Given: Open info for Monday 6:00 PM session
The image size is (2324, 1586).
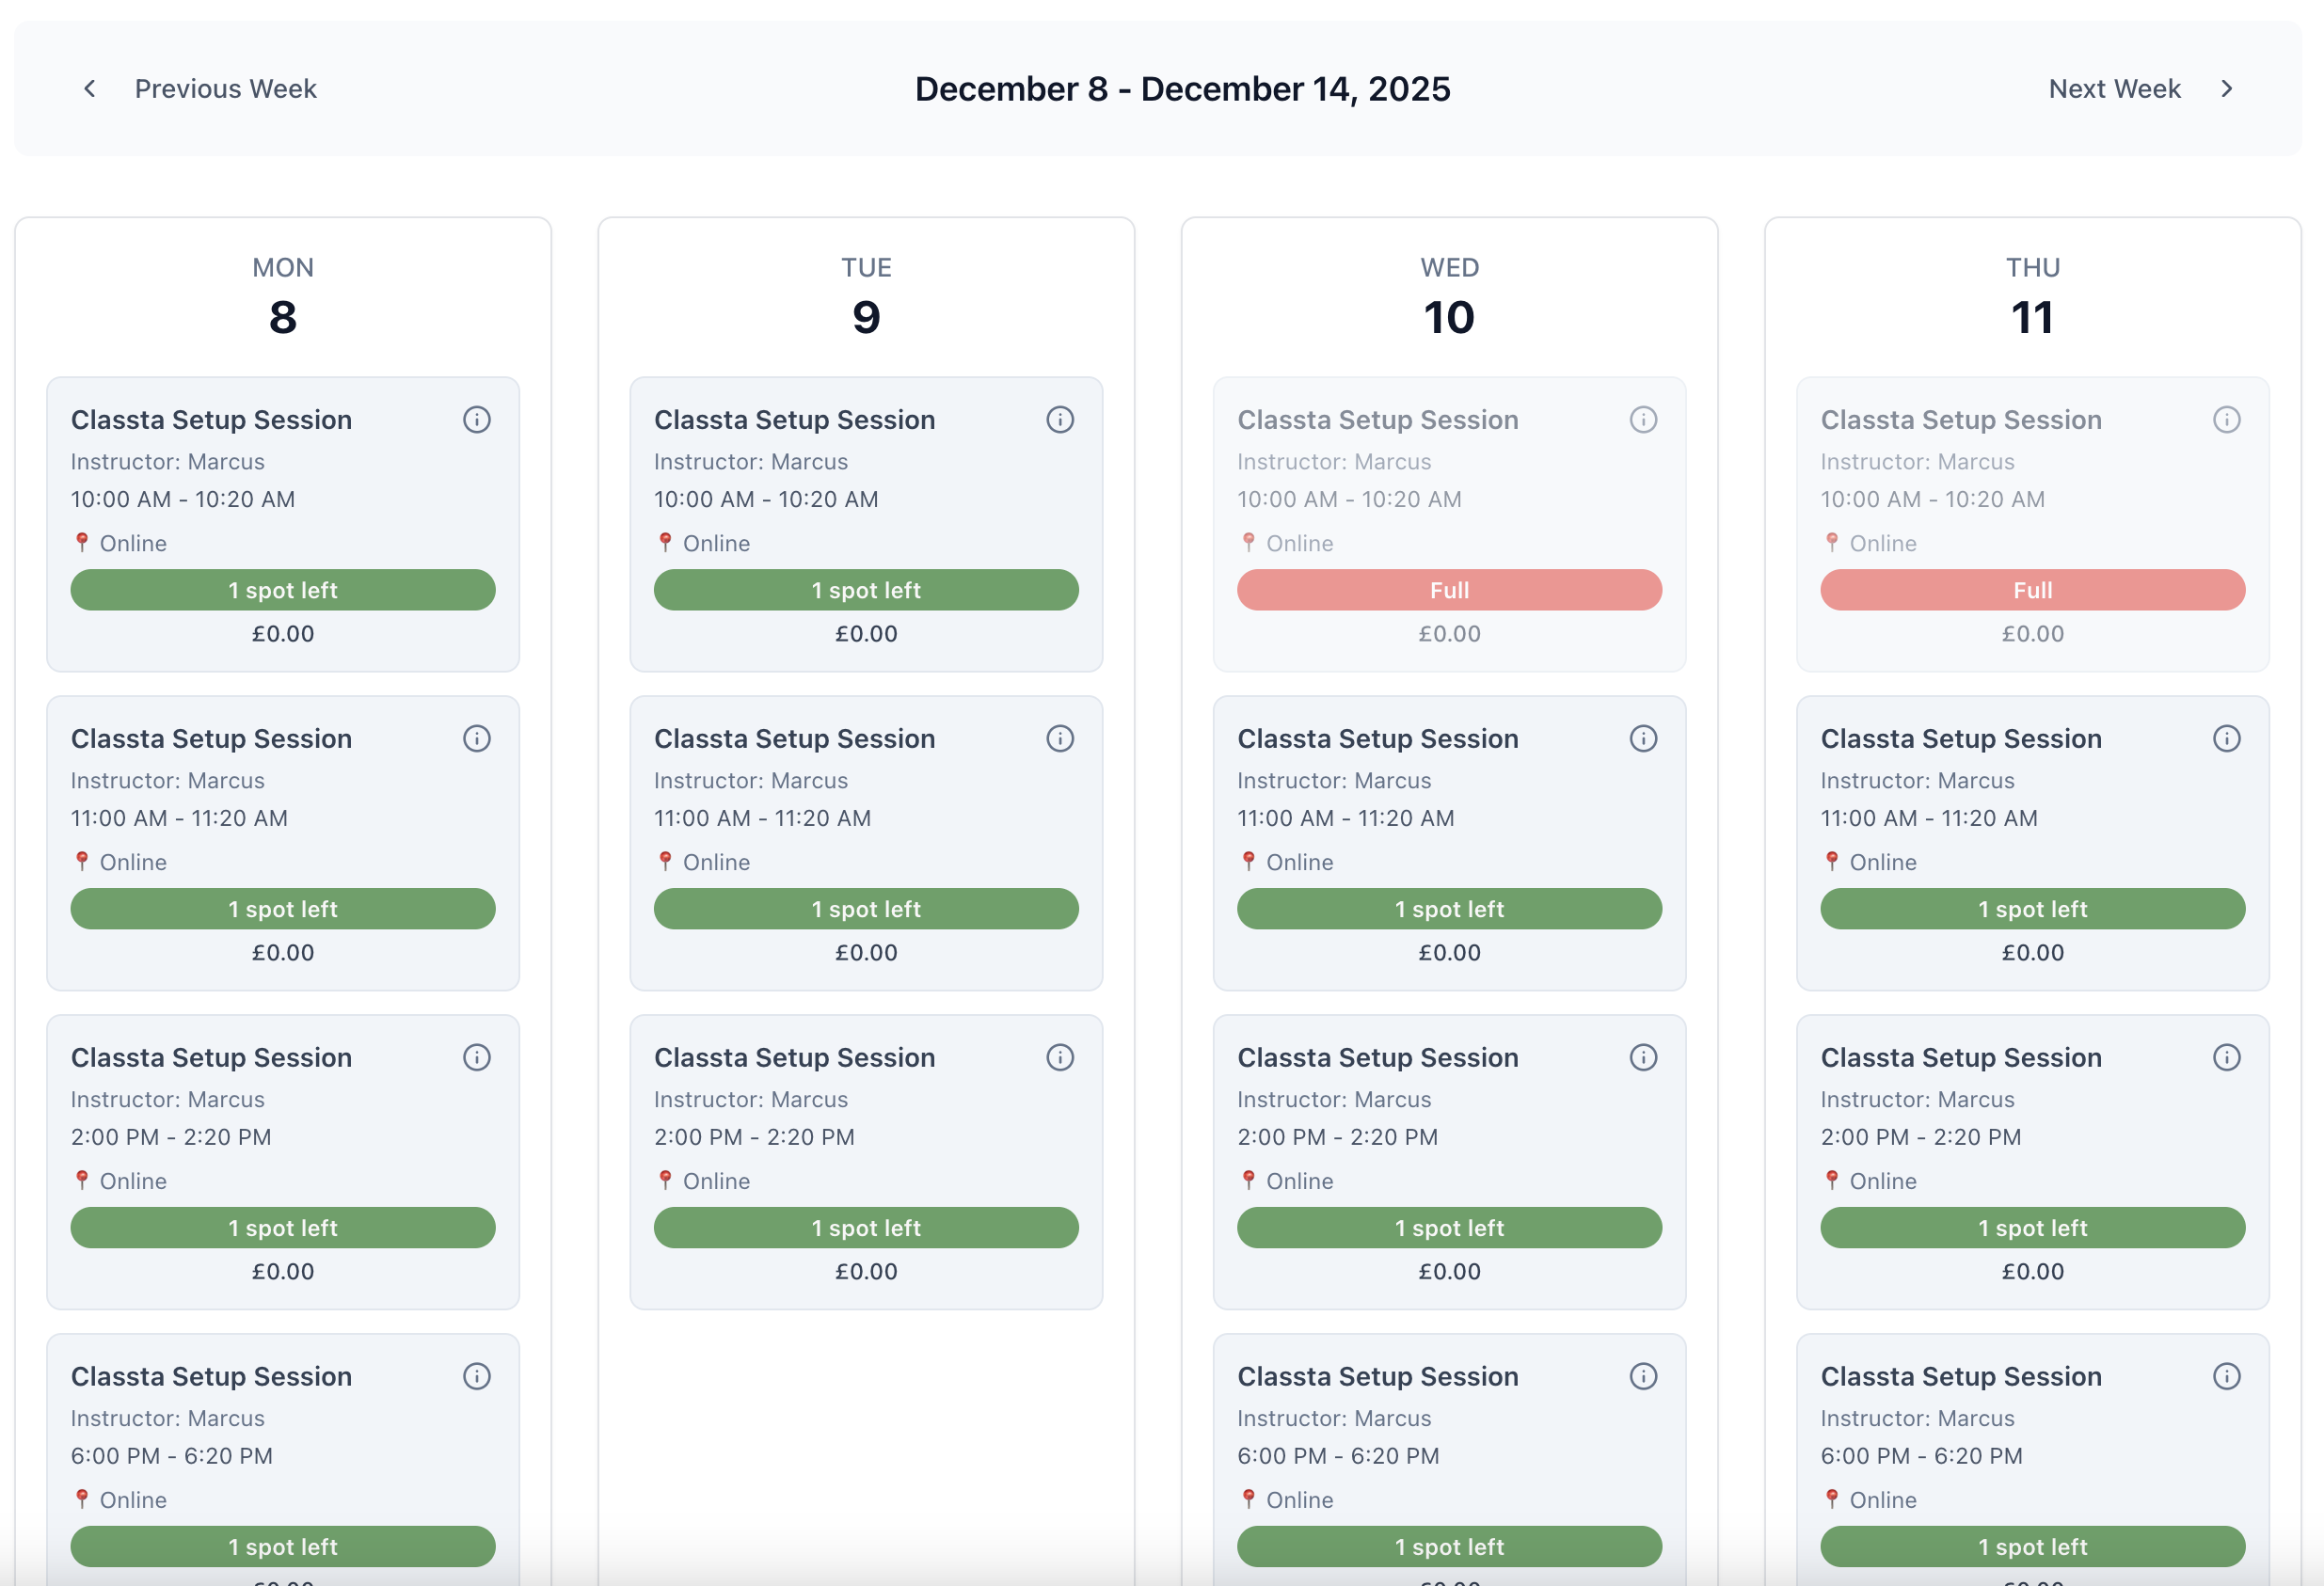Looking at the screenshot, I should 477,1376.
